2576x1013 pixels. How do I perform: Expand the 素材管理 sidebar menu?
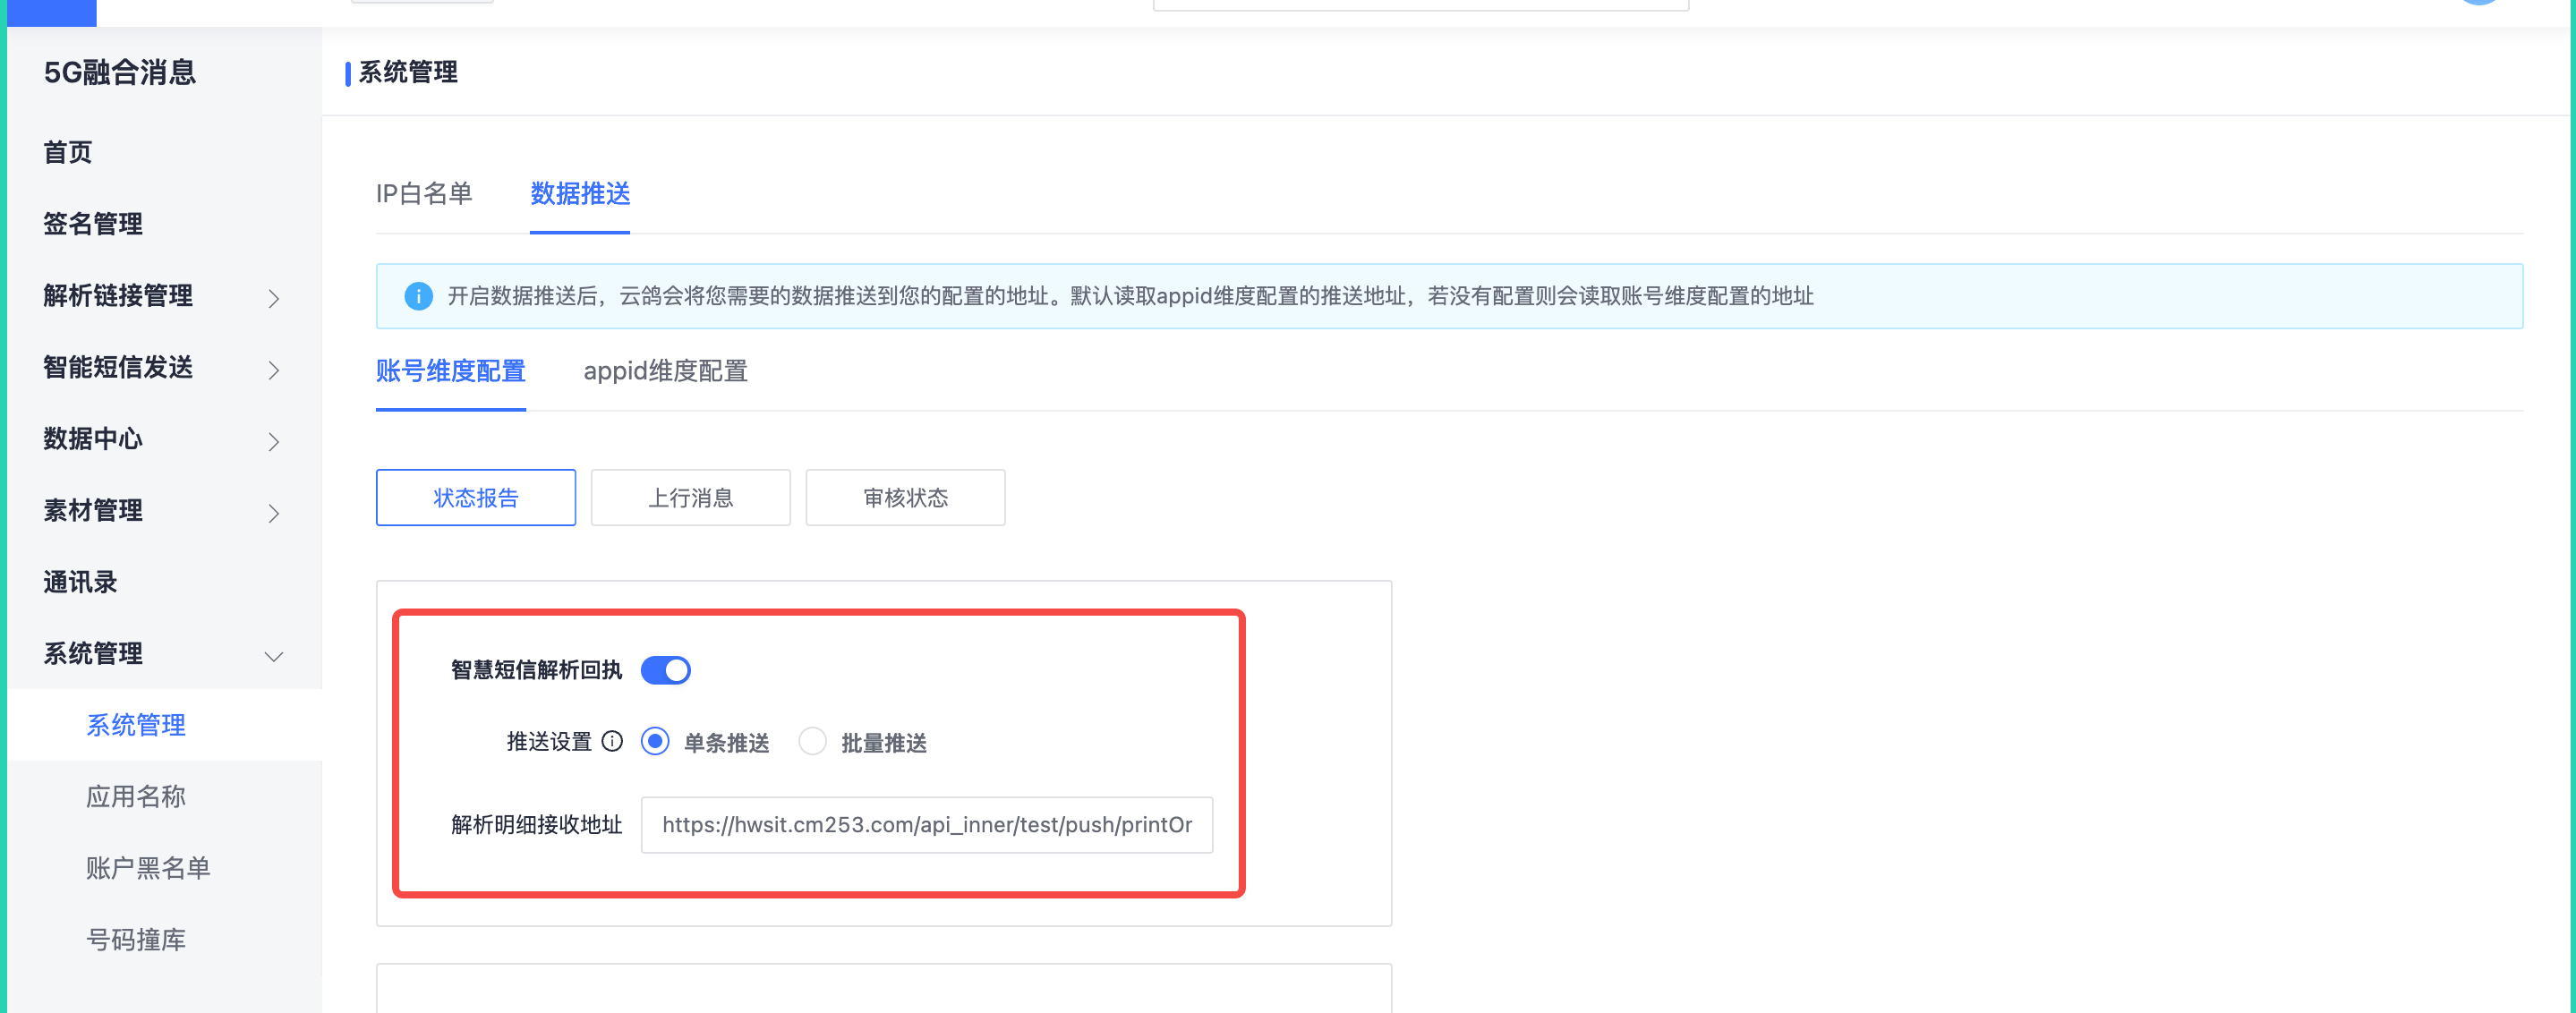click(161, 511)
